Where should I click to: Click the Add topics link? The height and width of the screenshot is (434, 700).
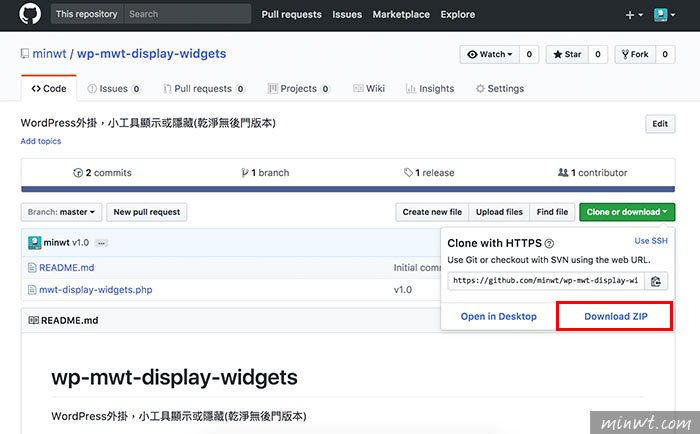click(41, 141)
